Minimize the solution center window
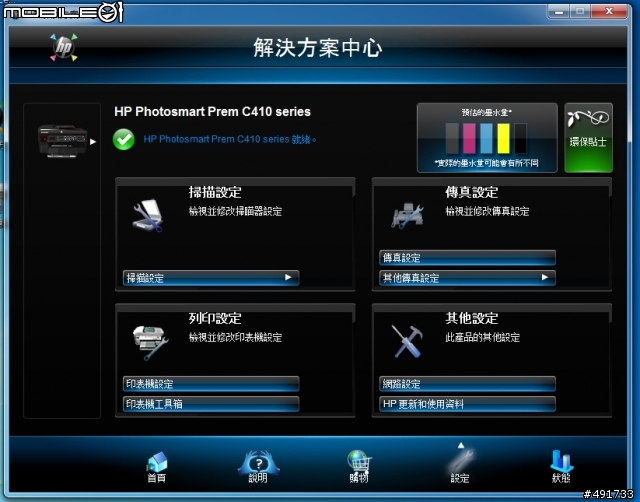 tap(559, 11)
